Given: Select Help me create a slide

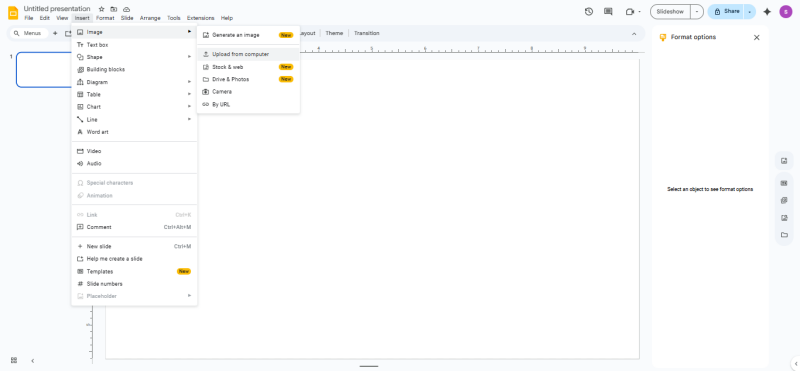Looking at the screenshot, I should pos(134,259).
